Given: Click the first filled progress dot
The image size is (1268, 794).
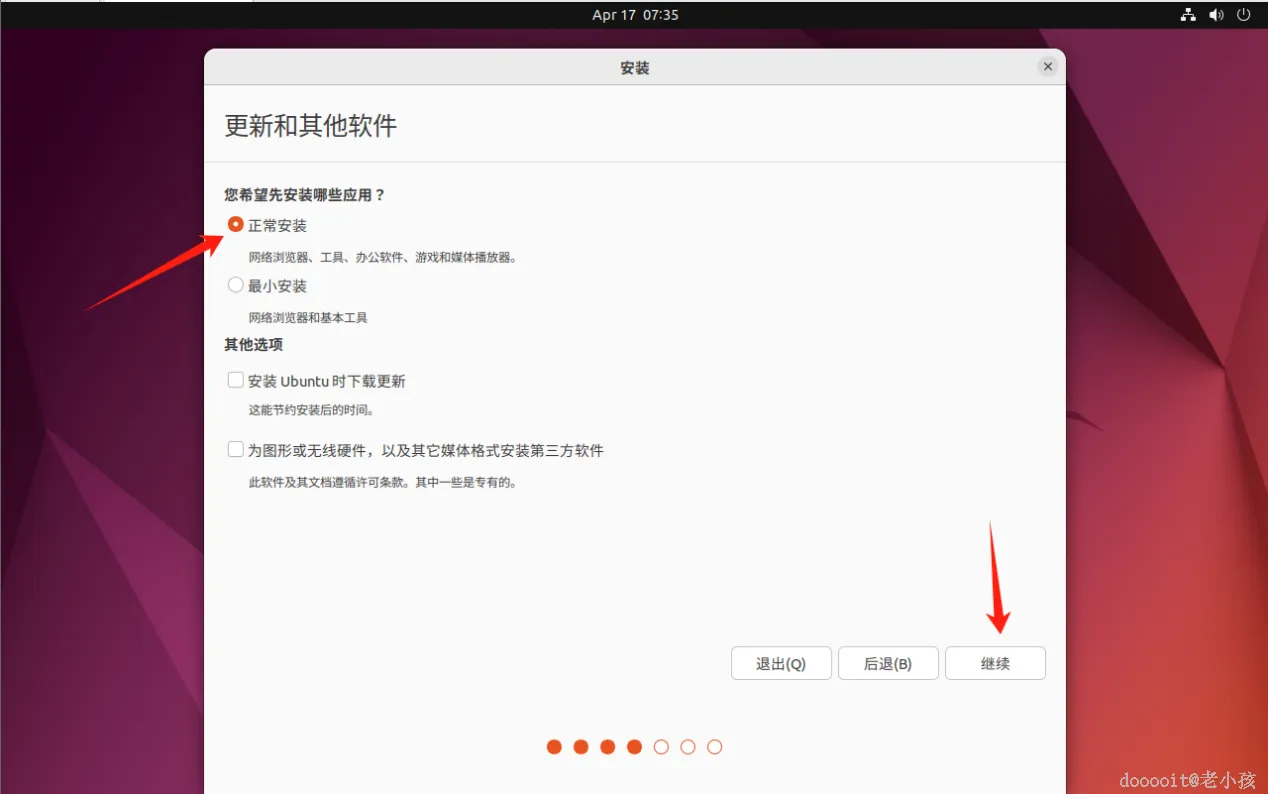Looking at the screenshot, I should coord(554,746).
